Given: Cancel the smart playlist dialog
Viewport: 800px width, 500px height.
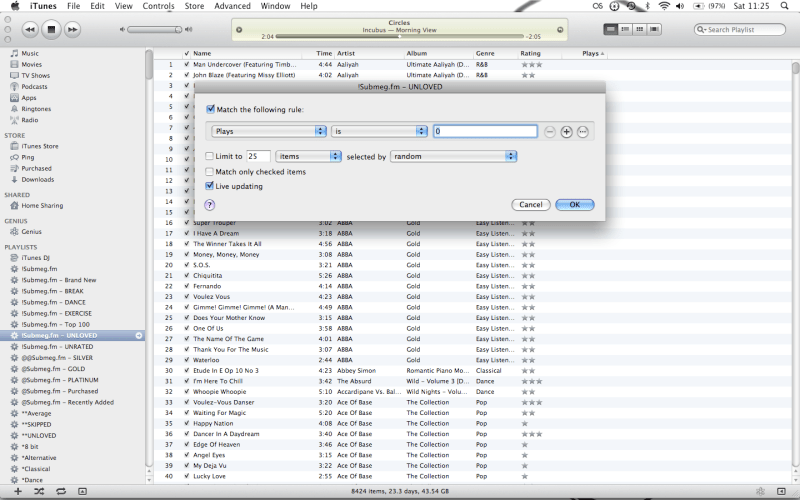Looking at the screenshot, I should point(530,204).
